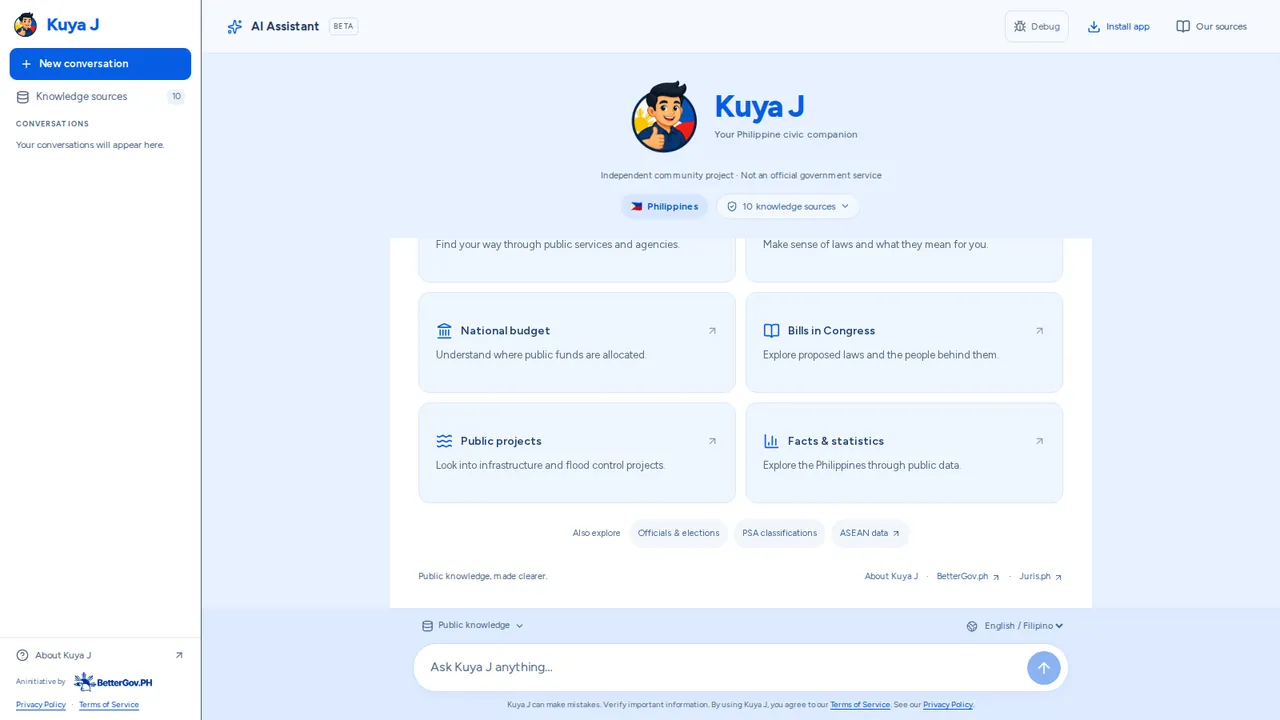This screenshot has width=1280, height=720.
Task: Open Privacy Policy link below input
Action: tap(948, 705)
